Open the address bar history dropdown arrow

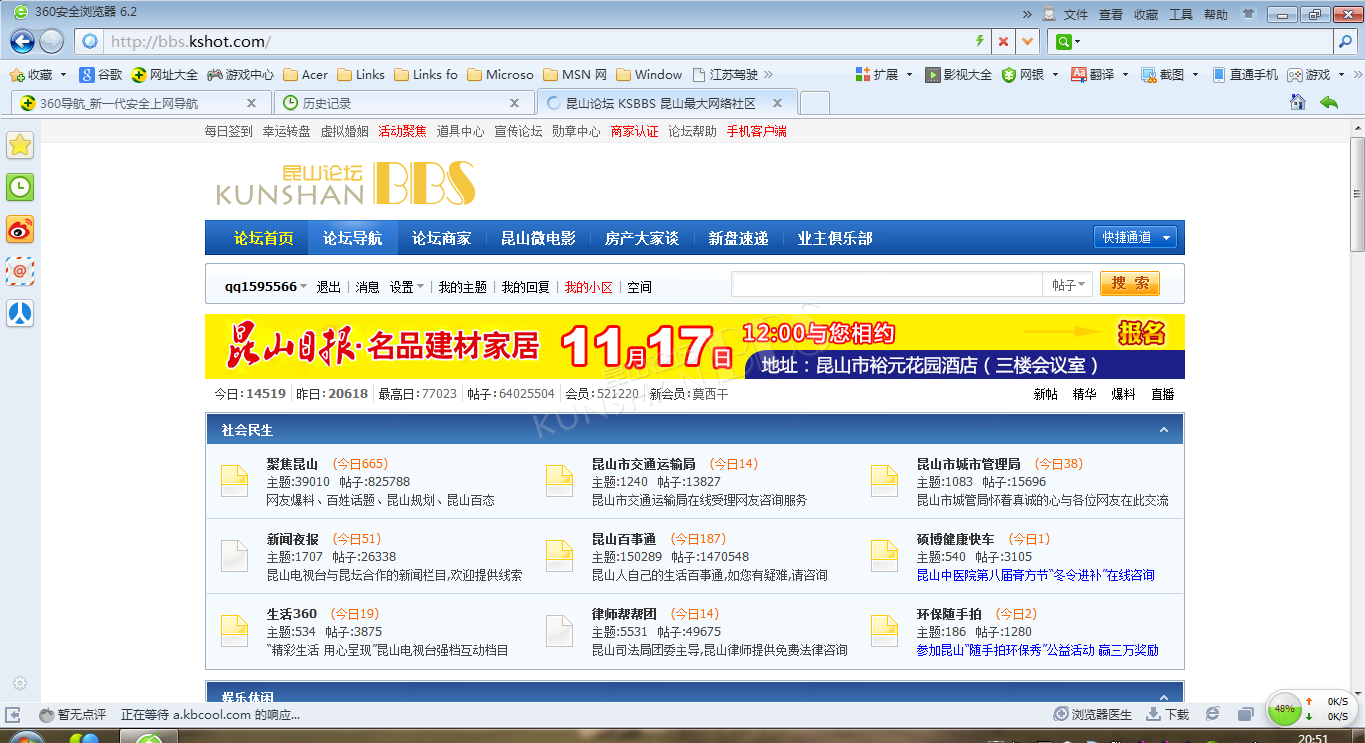pyautogui.click(x=1028, y=42)
